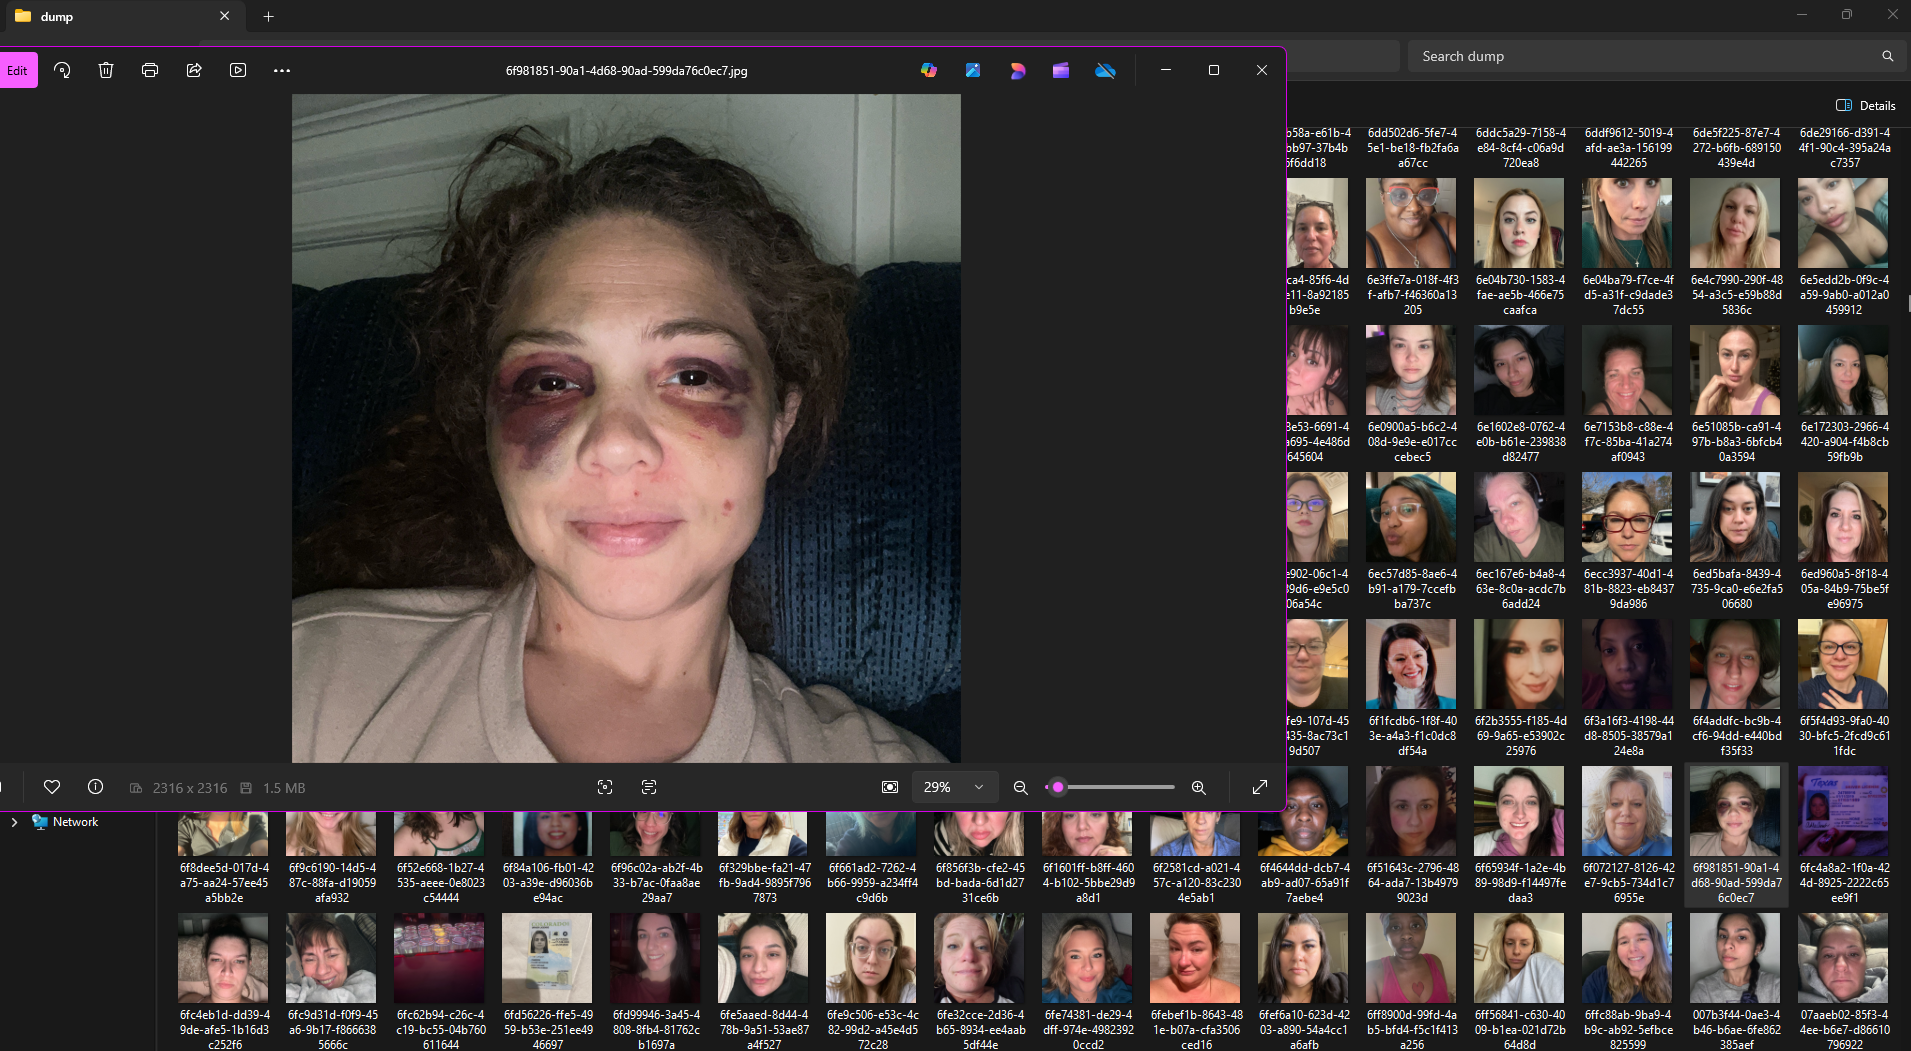Screen dimensions: 1911x1051
Task: Toggle the Details pane button
Action: pos(1866,105)
